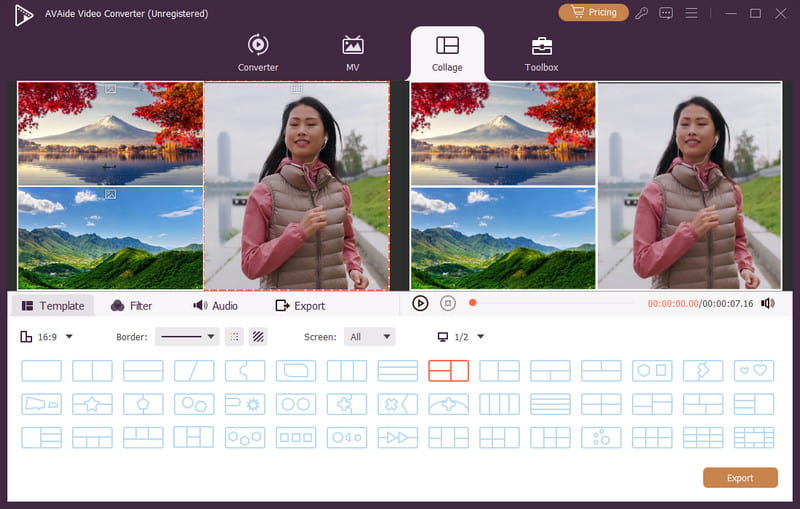Select the single-screen template
800x509 pixels.
(x=41, y=371)
